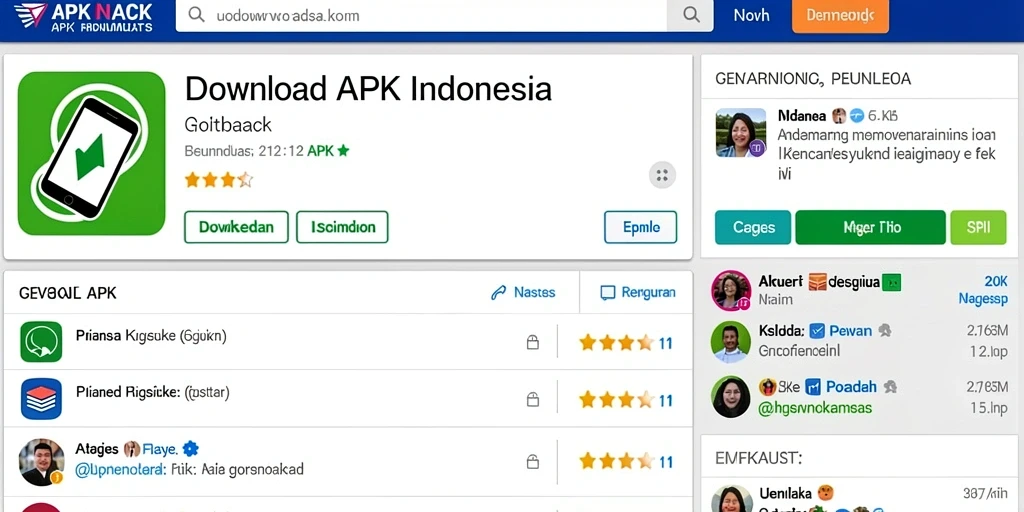Click the GEVBOJL APK heading
The image size is (1024, 512).
tap(68, 293)
